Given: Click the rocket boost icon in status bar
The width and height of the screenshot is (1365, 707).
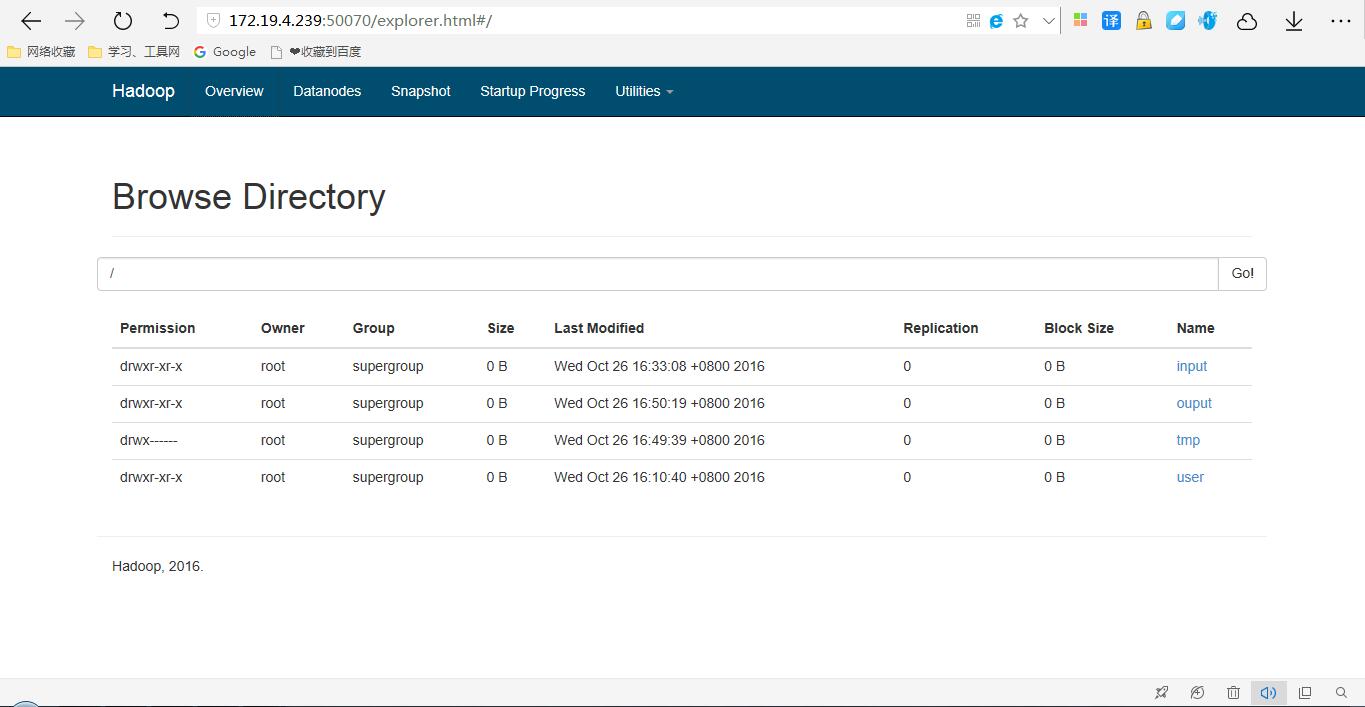Looking at the screenshot, I should click(x=1162, y=691).
